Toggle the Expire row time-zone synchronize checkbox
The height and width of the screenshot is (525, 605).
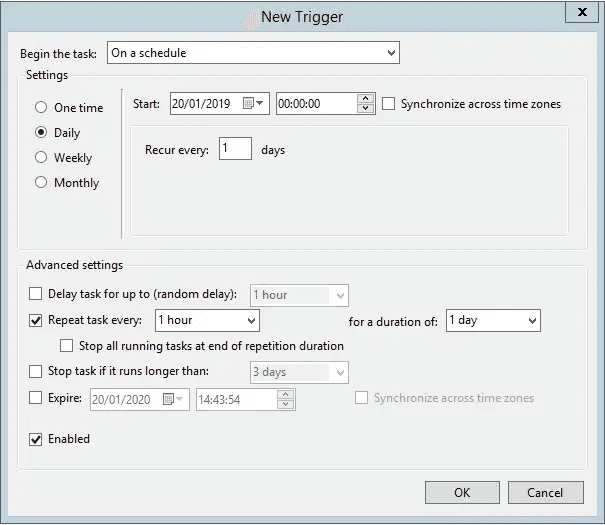click(362, 398)
